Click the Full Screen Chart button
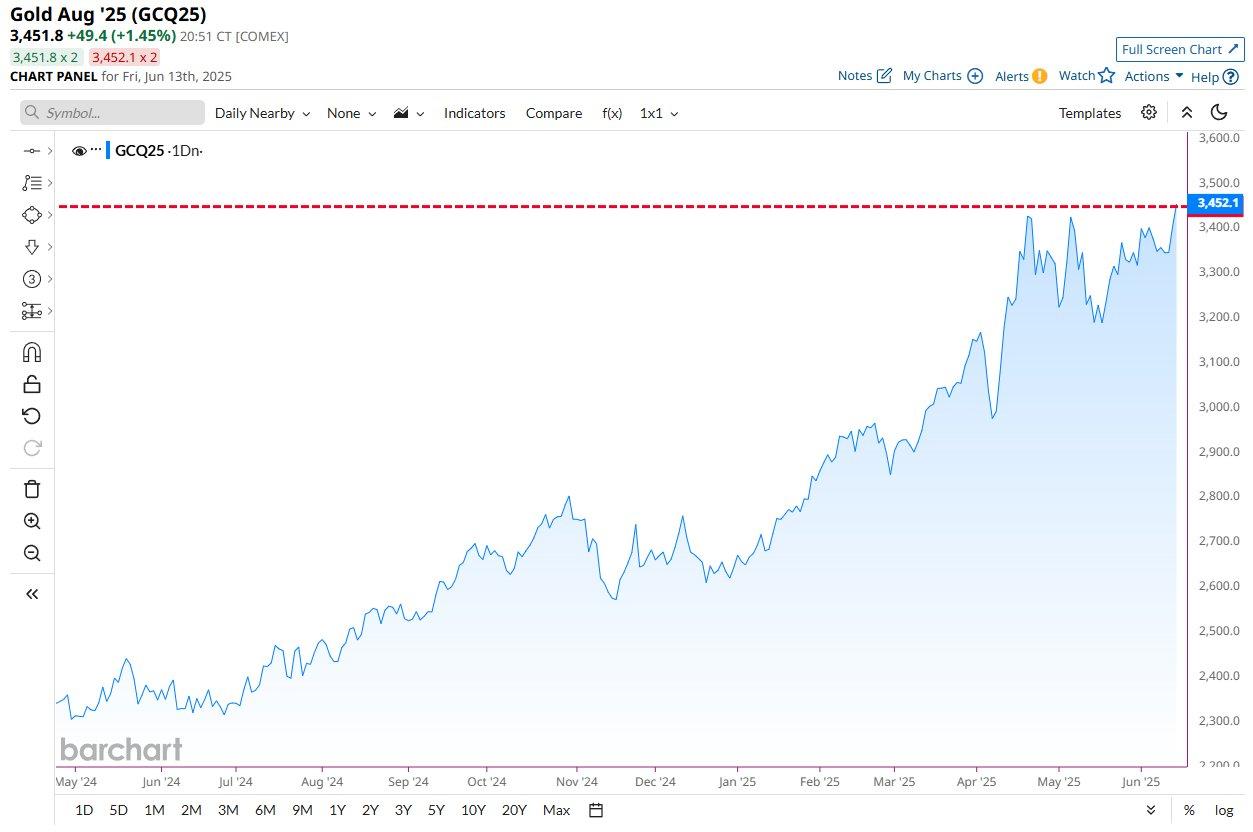 click(x=1180, y=49)
